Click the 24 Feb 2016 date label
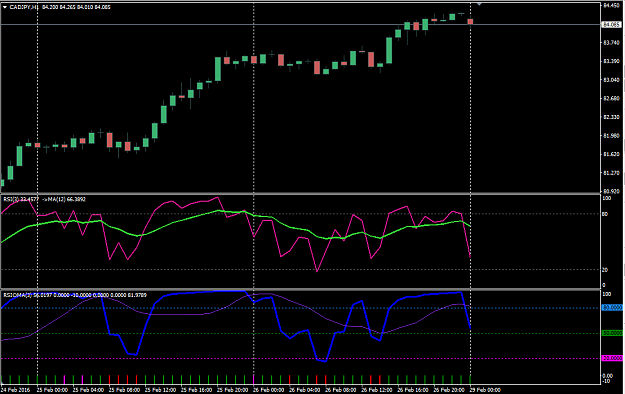The image size is (625, 394). point(15,390)
